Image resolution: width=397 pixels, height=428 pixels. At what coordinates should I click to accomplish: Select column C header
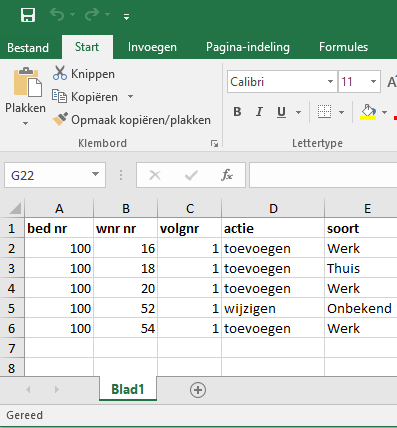[190, 208]
